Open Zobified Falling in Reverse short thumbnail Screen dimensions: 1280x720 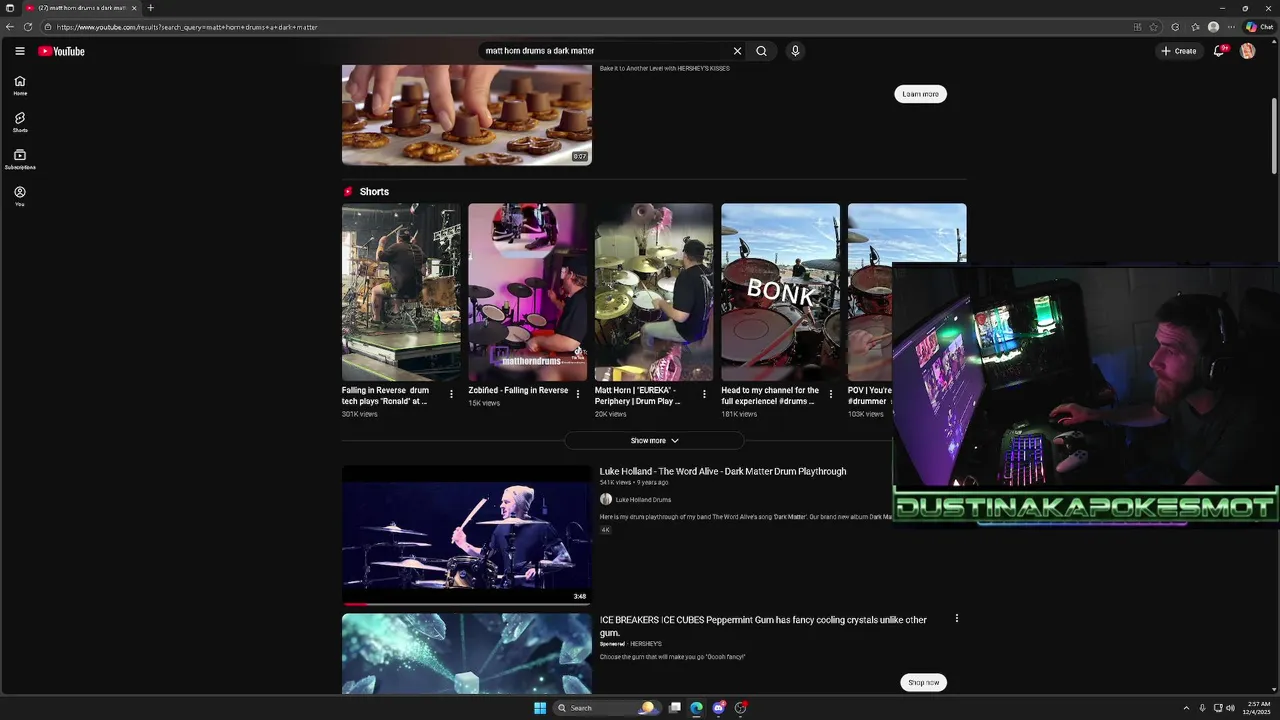tap(527, 292)
